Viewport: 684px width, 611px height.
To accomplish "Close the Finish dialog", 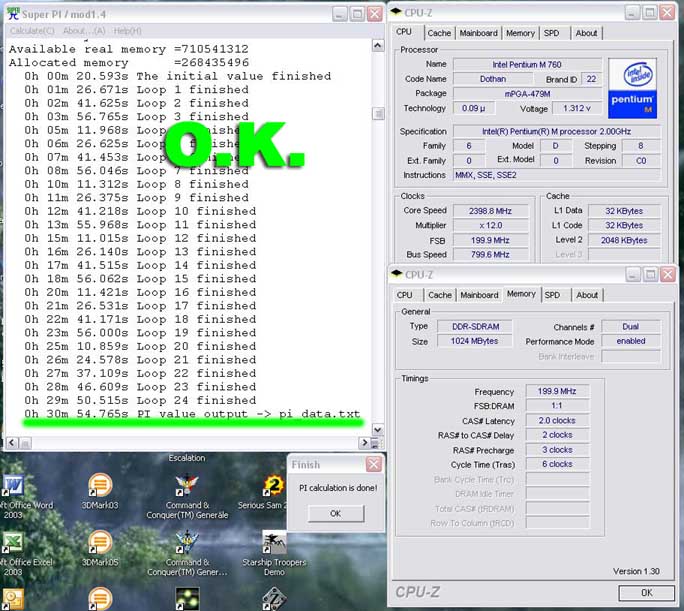I will pyautogui.click(x=373, y=464).
